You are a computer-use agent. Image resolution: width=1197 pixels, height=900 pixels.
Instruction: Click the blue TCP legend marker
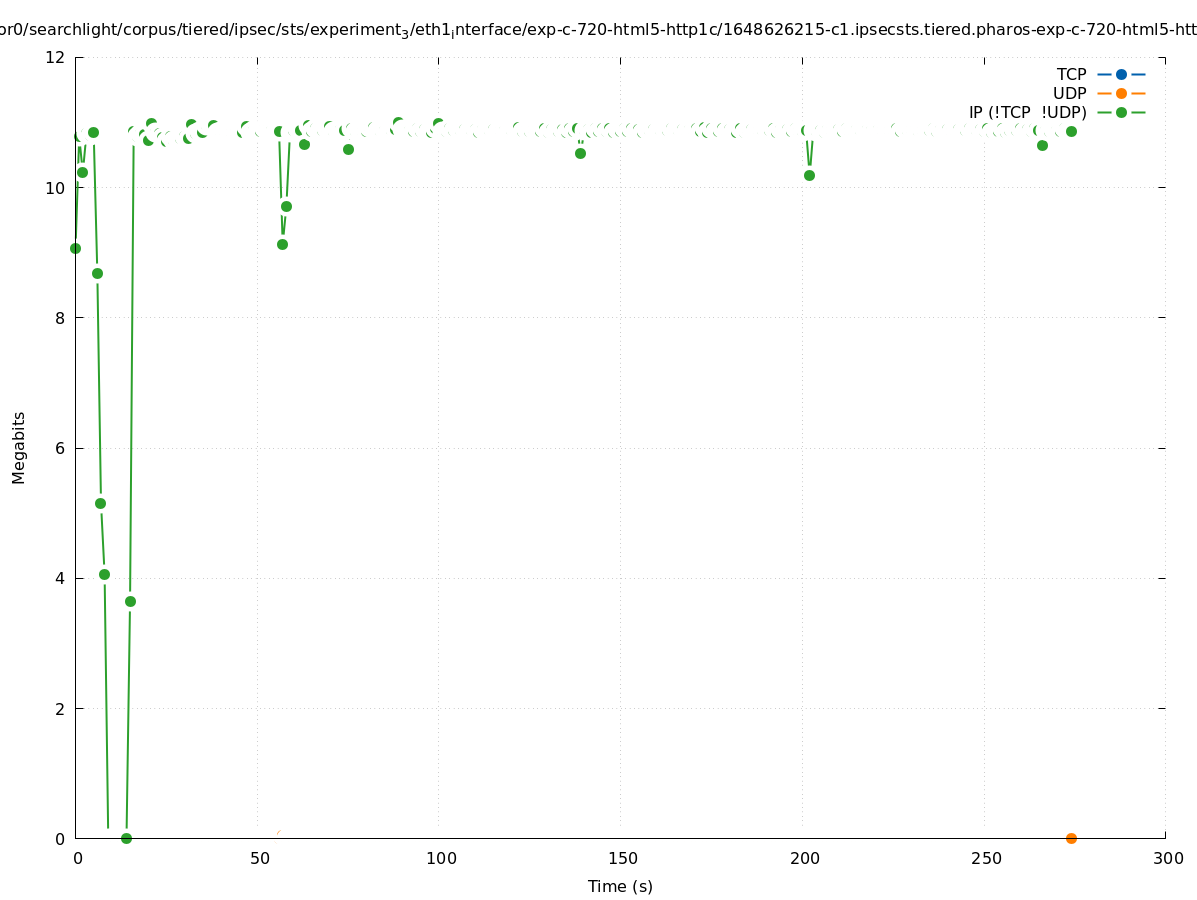tap(1121, 74)
